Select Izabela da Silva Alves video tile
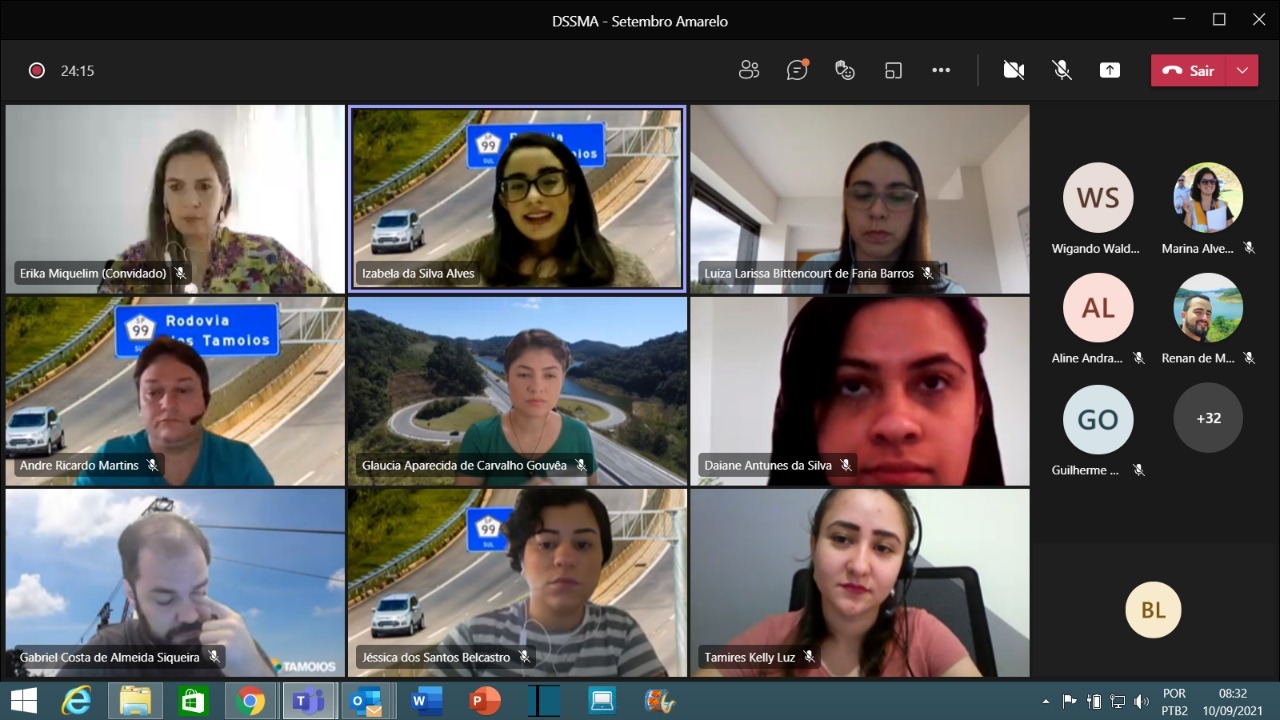Image resolution: width=1280 pixels, height=720 pixels. point(517,198)
